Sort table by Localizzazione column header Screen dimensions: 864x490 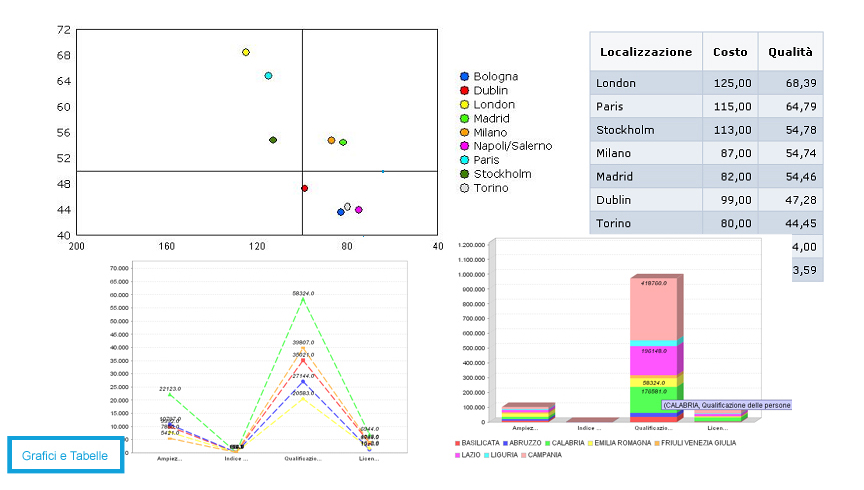645,52
